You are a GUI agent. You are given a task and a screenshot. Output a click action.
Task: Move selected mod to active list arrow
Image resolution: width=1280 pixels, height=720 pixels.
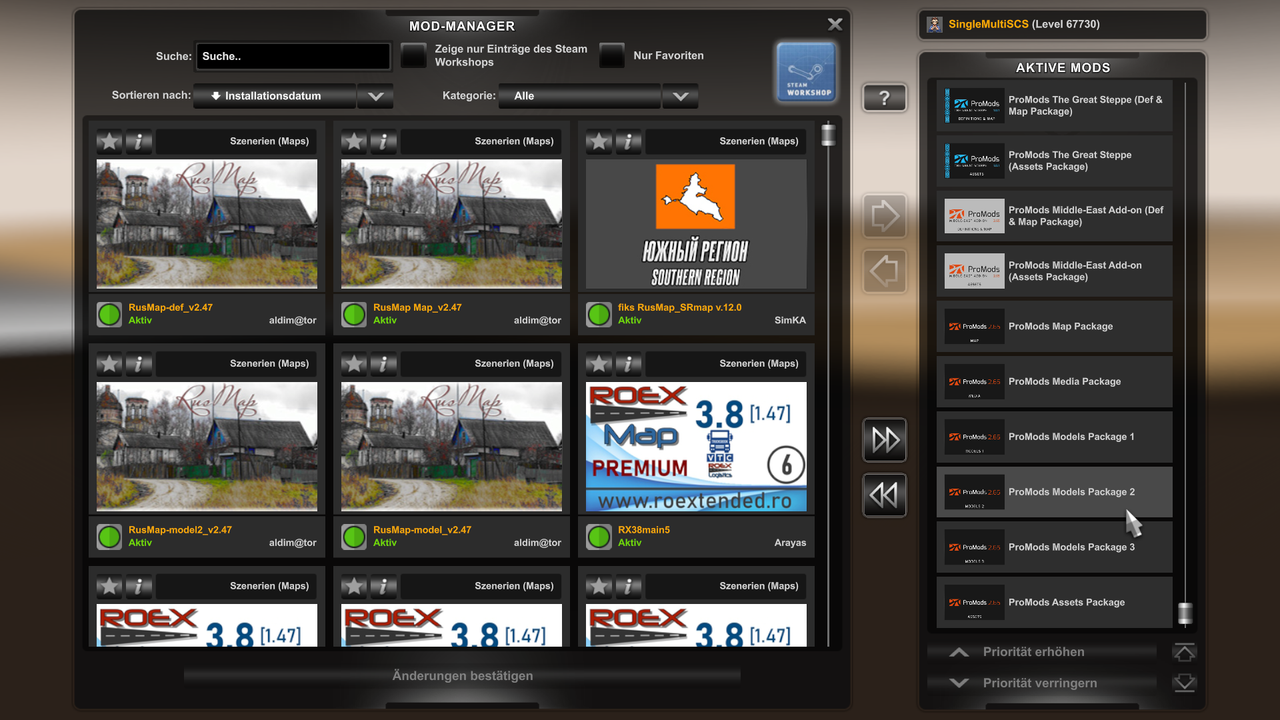pos(885,216)
